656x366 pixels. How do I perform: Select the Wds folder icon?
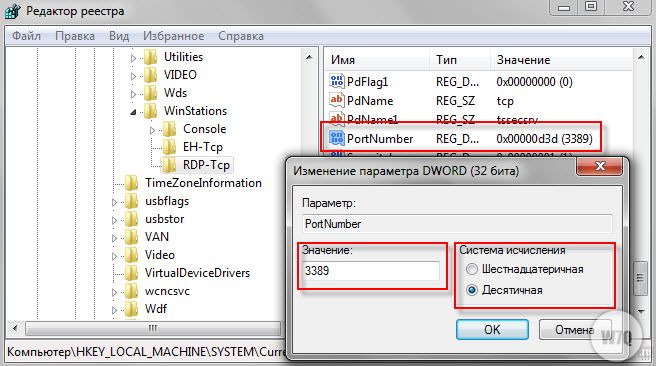click(x=151, y=93)
